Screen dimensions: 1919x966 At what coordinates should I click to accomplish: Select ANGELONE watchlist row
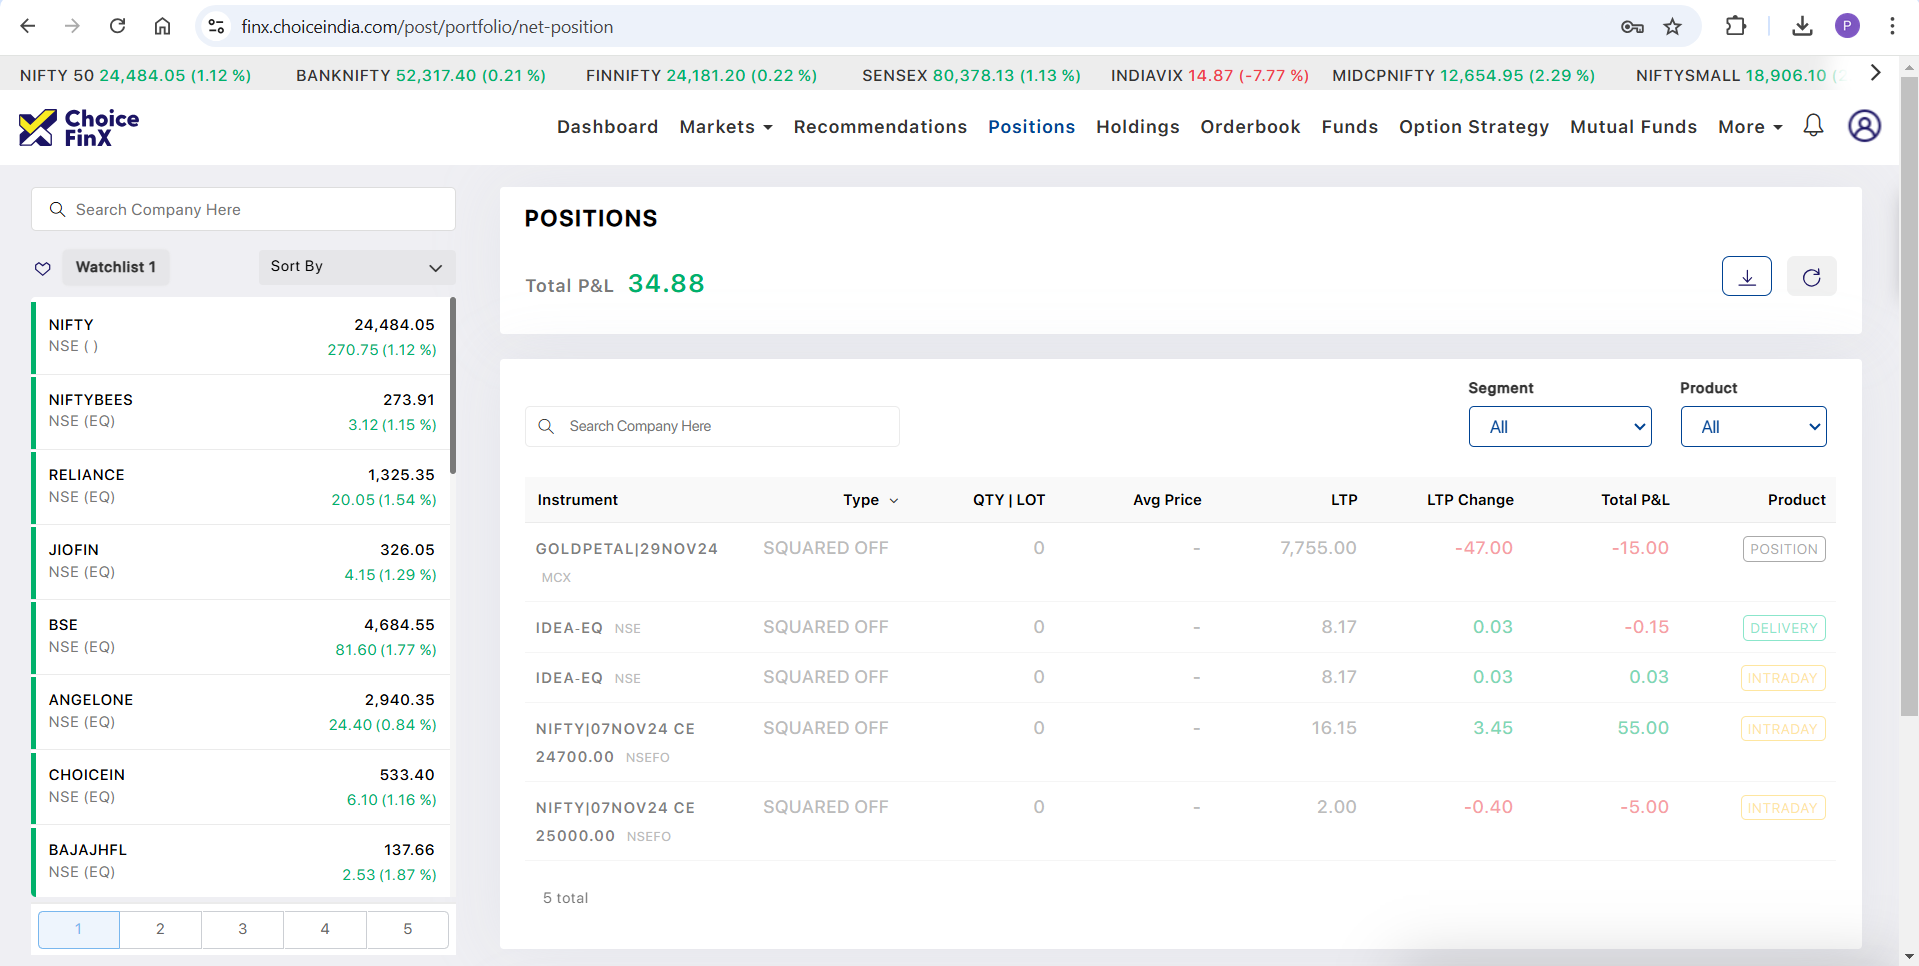click(241, 712)
